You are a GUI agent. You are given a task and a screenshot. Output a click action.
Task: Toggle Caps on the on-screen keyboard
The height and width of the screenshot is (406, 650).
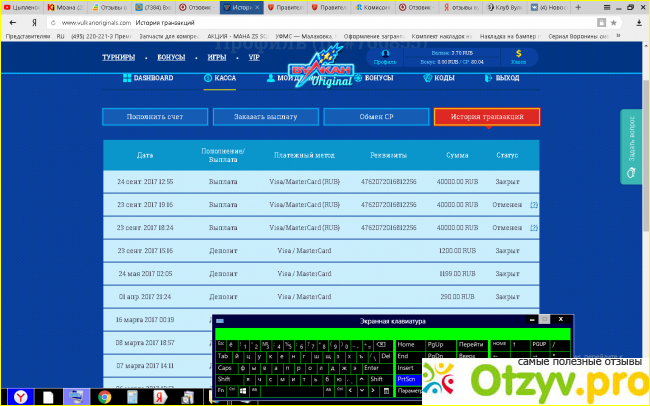pyautogui.click(x=225, y=367)
